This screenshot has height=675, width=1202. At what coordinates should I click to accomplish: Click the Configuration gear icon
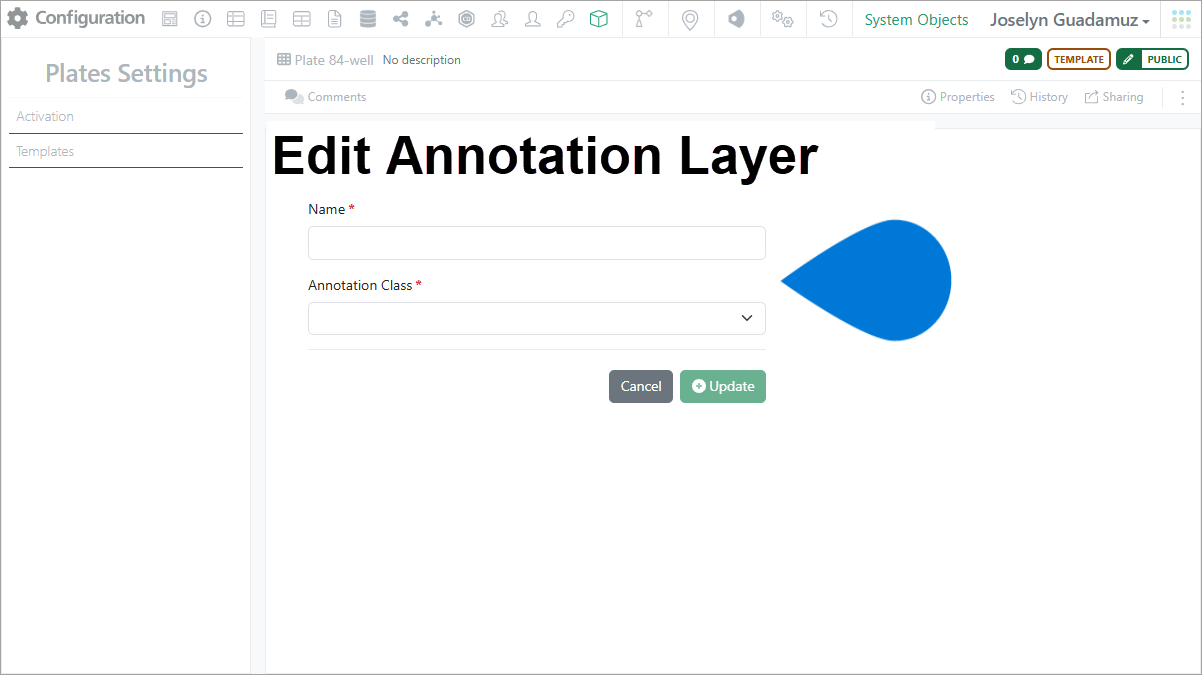click(18, 19)
